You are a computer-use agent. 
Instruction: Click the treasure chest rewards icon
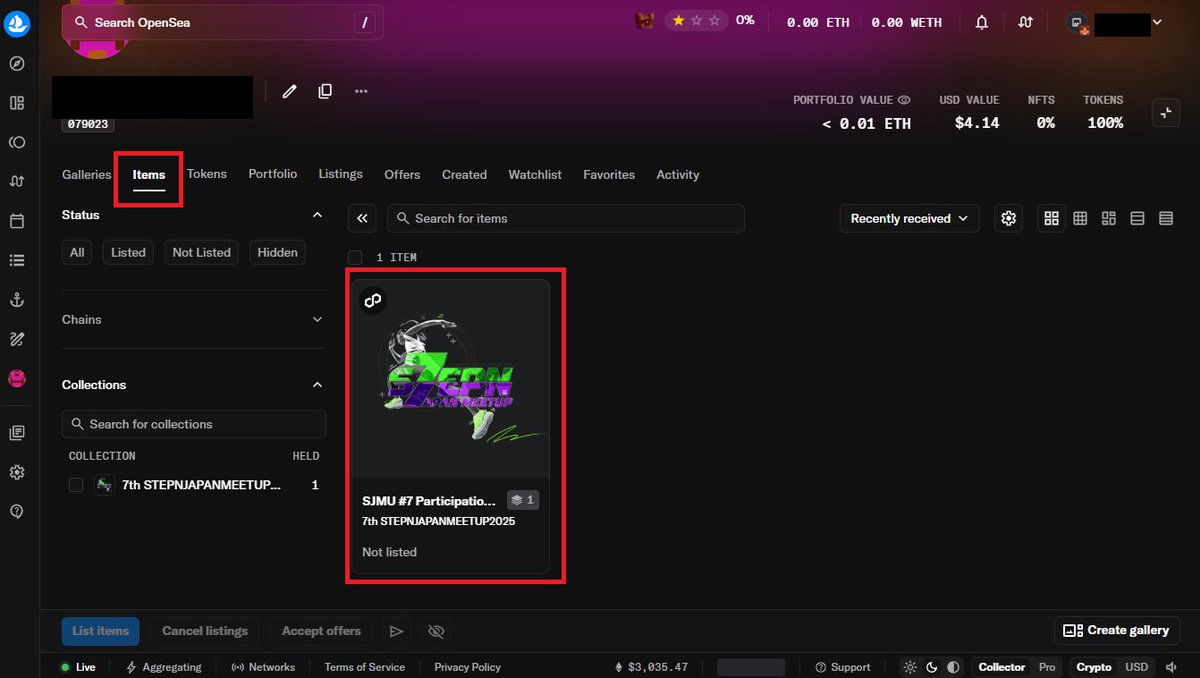pos(645,21)
